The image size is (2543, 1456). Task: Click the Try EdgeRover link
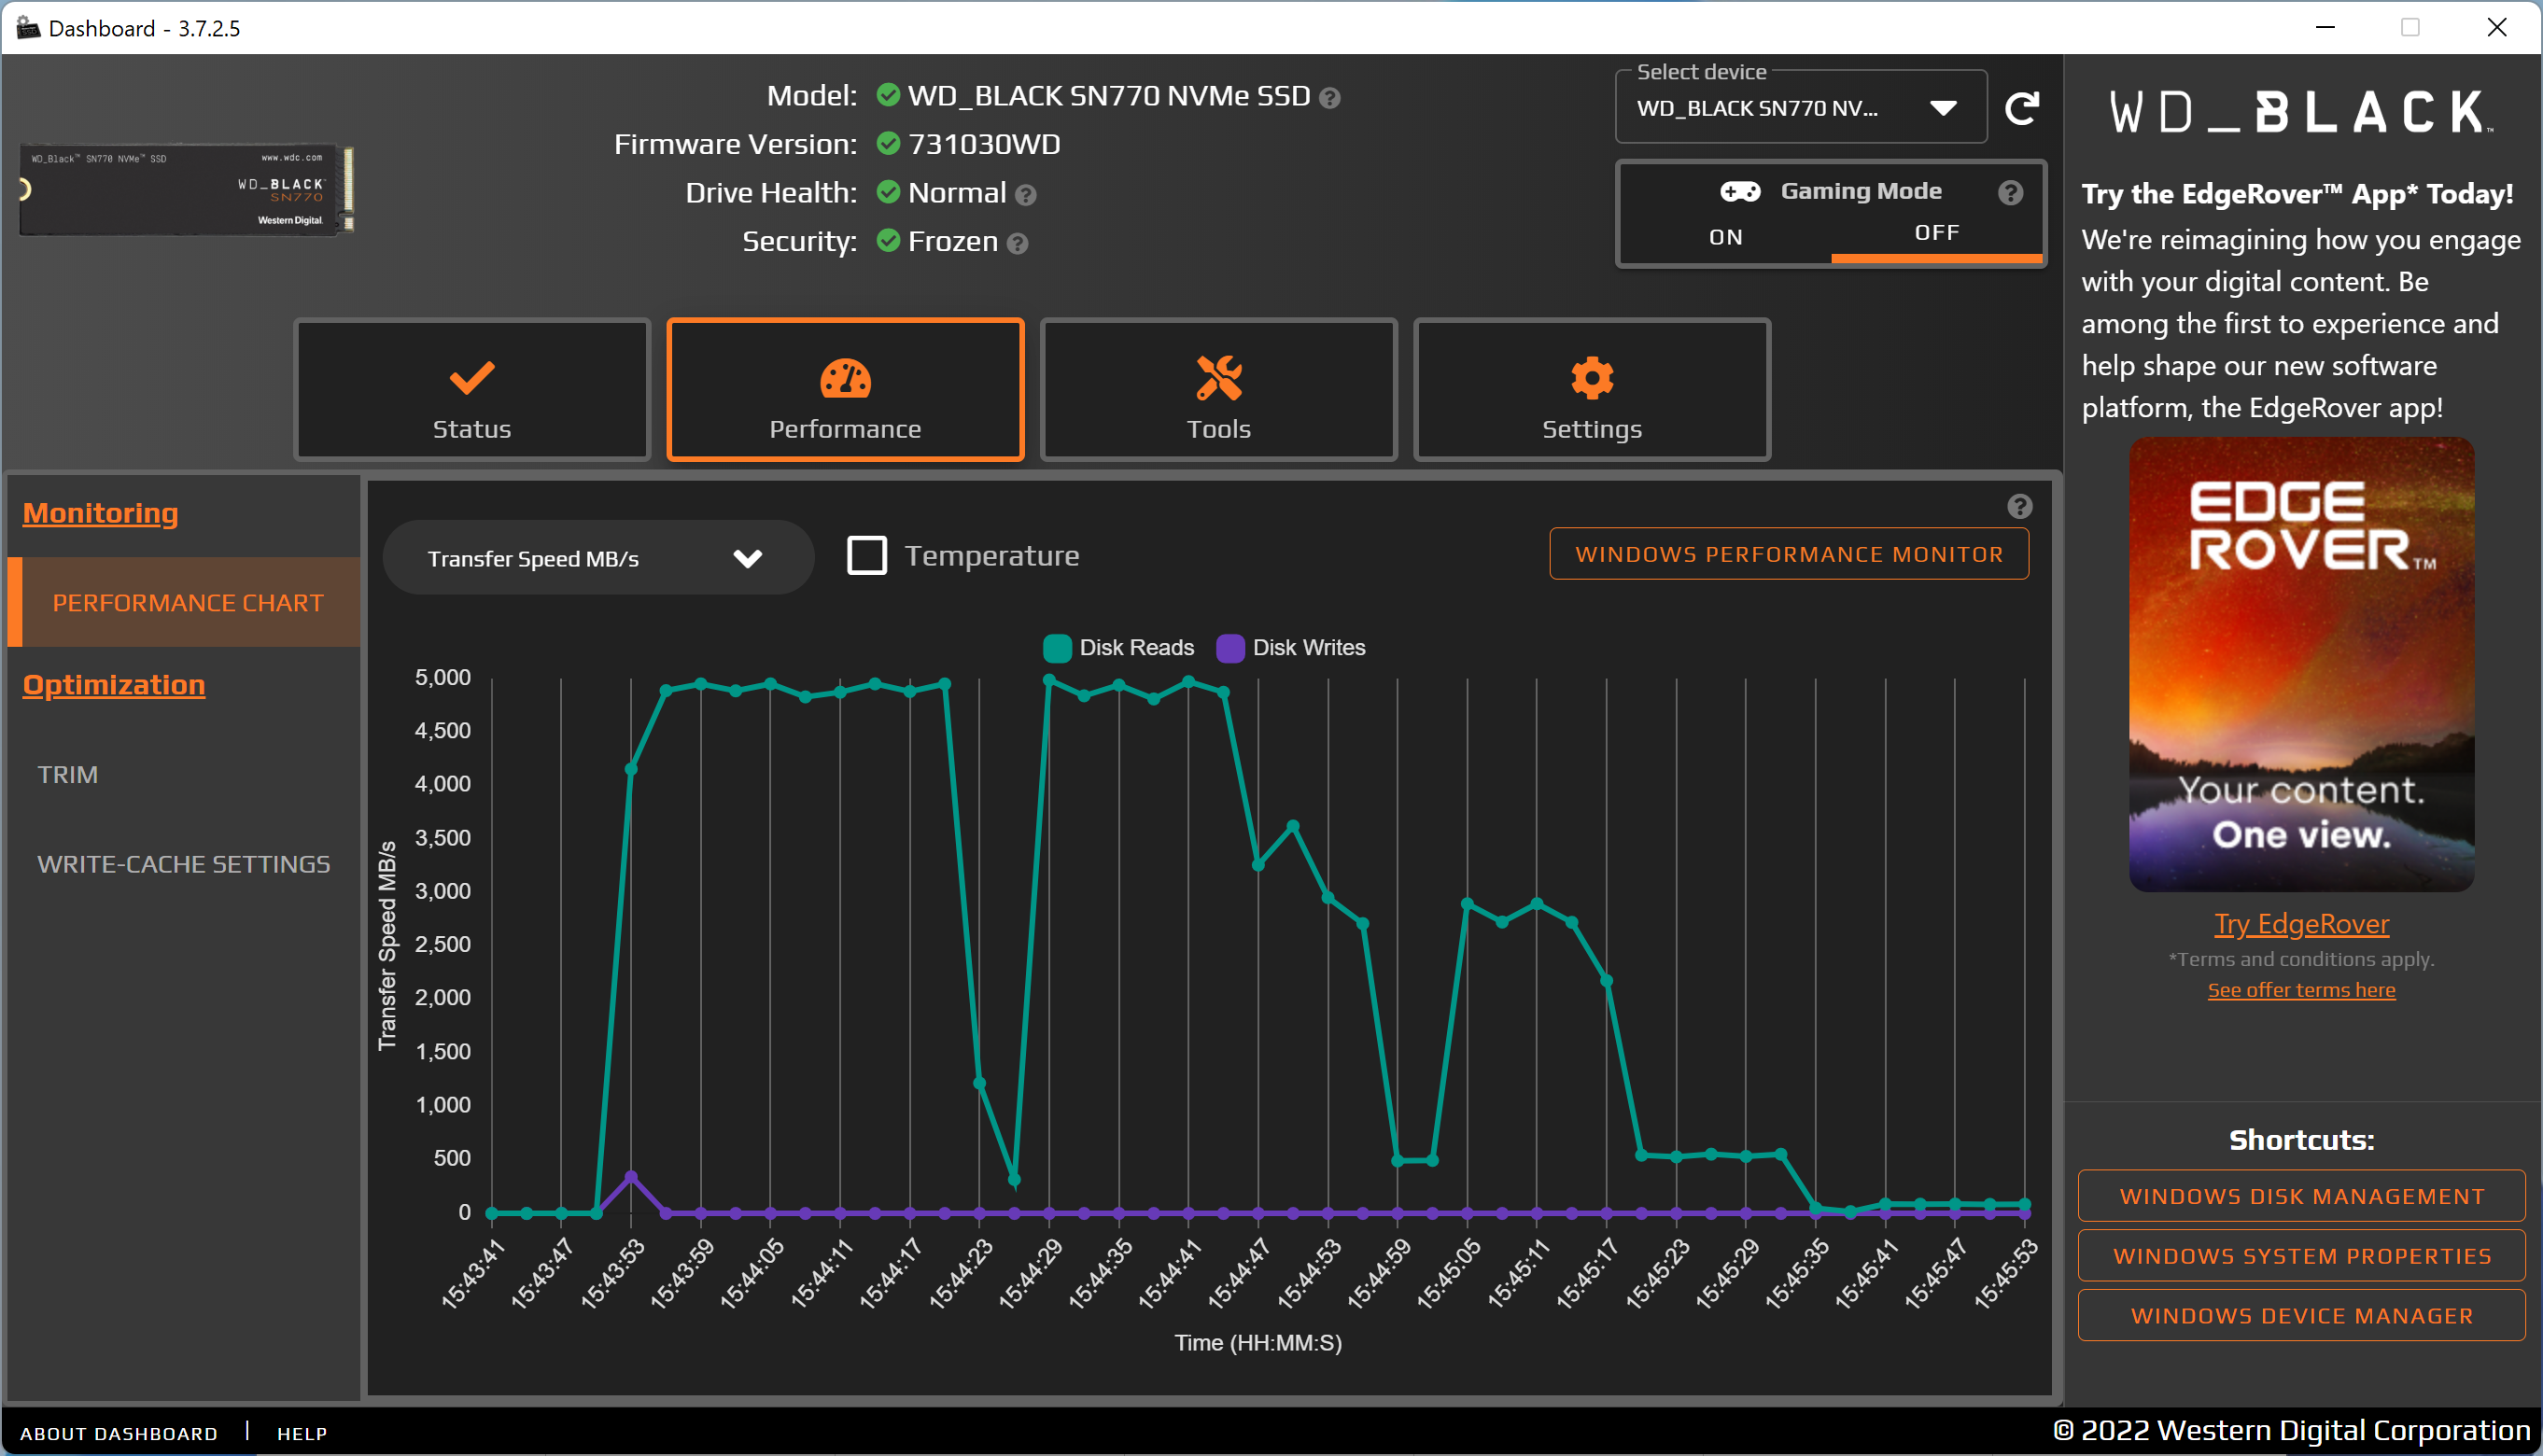coord(2301,924)
